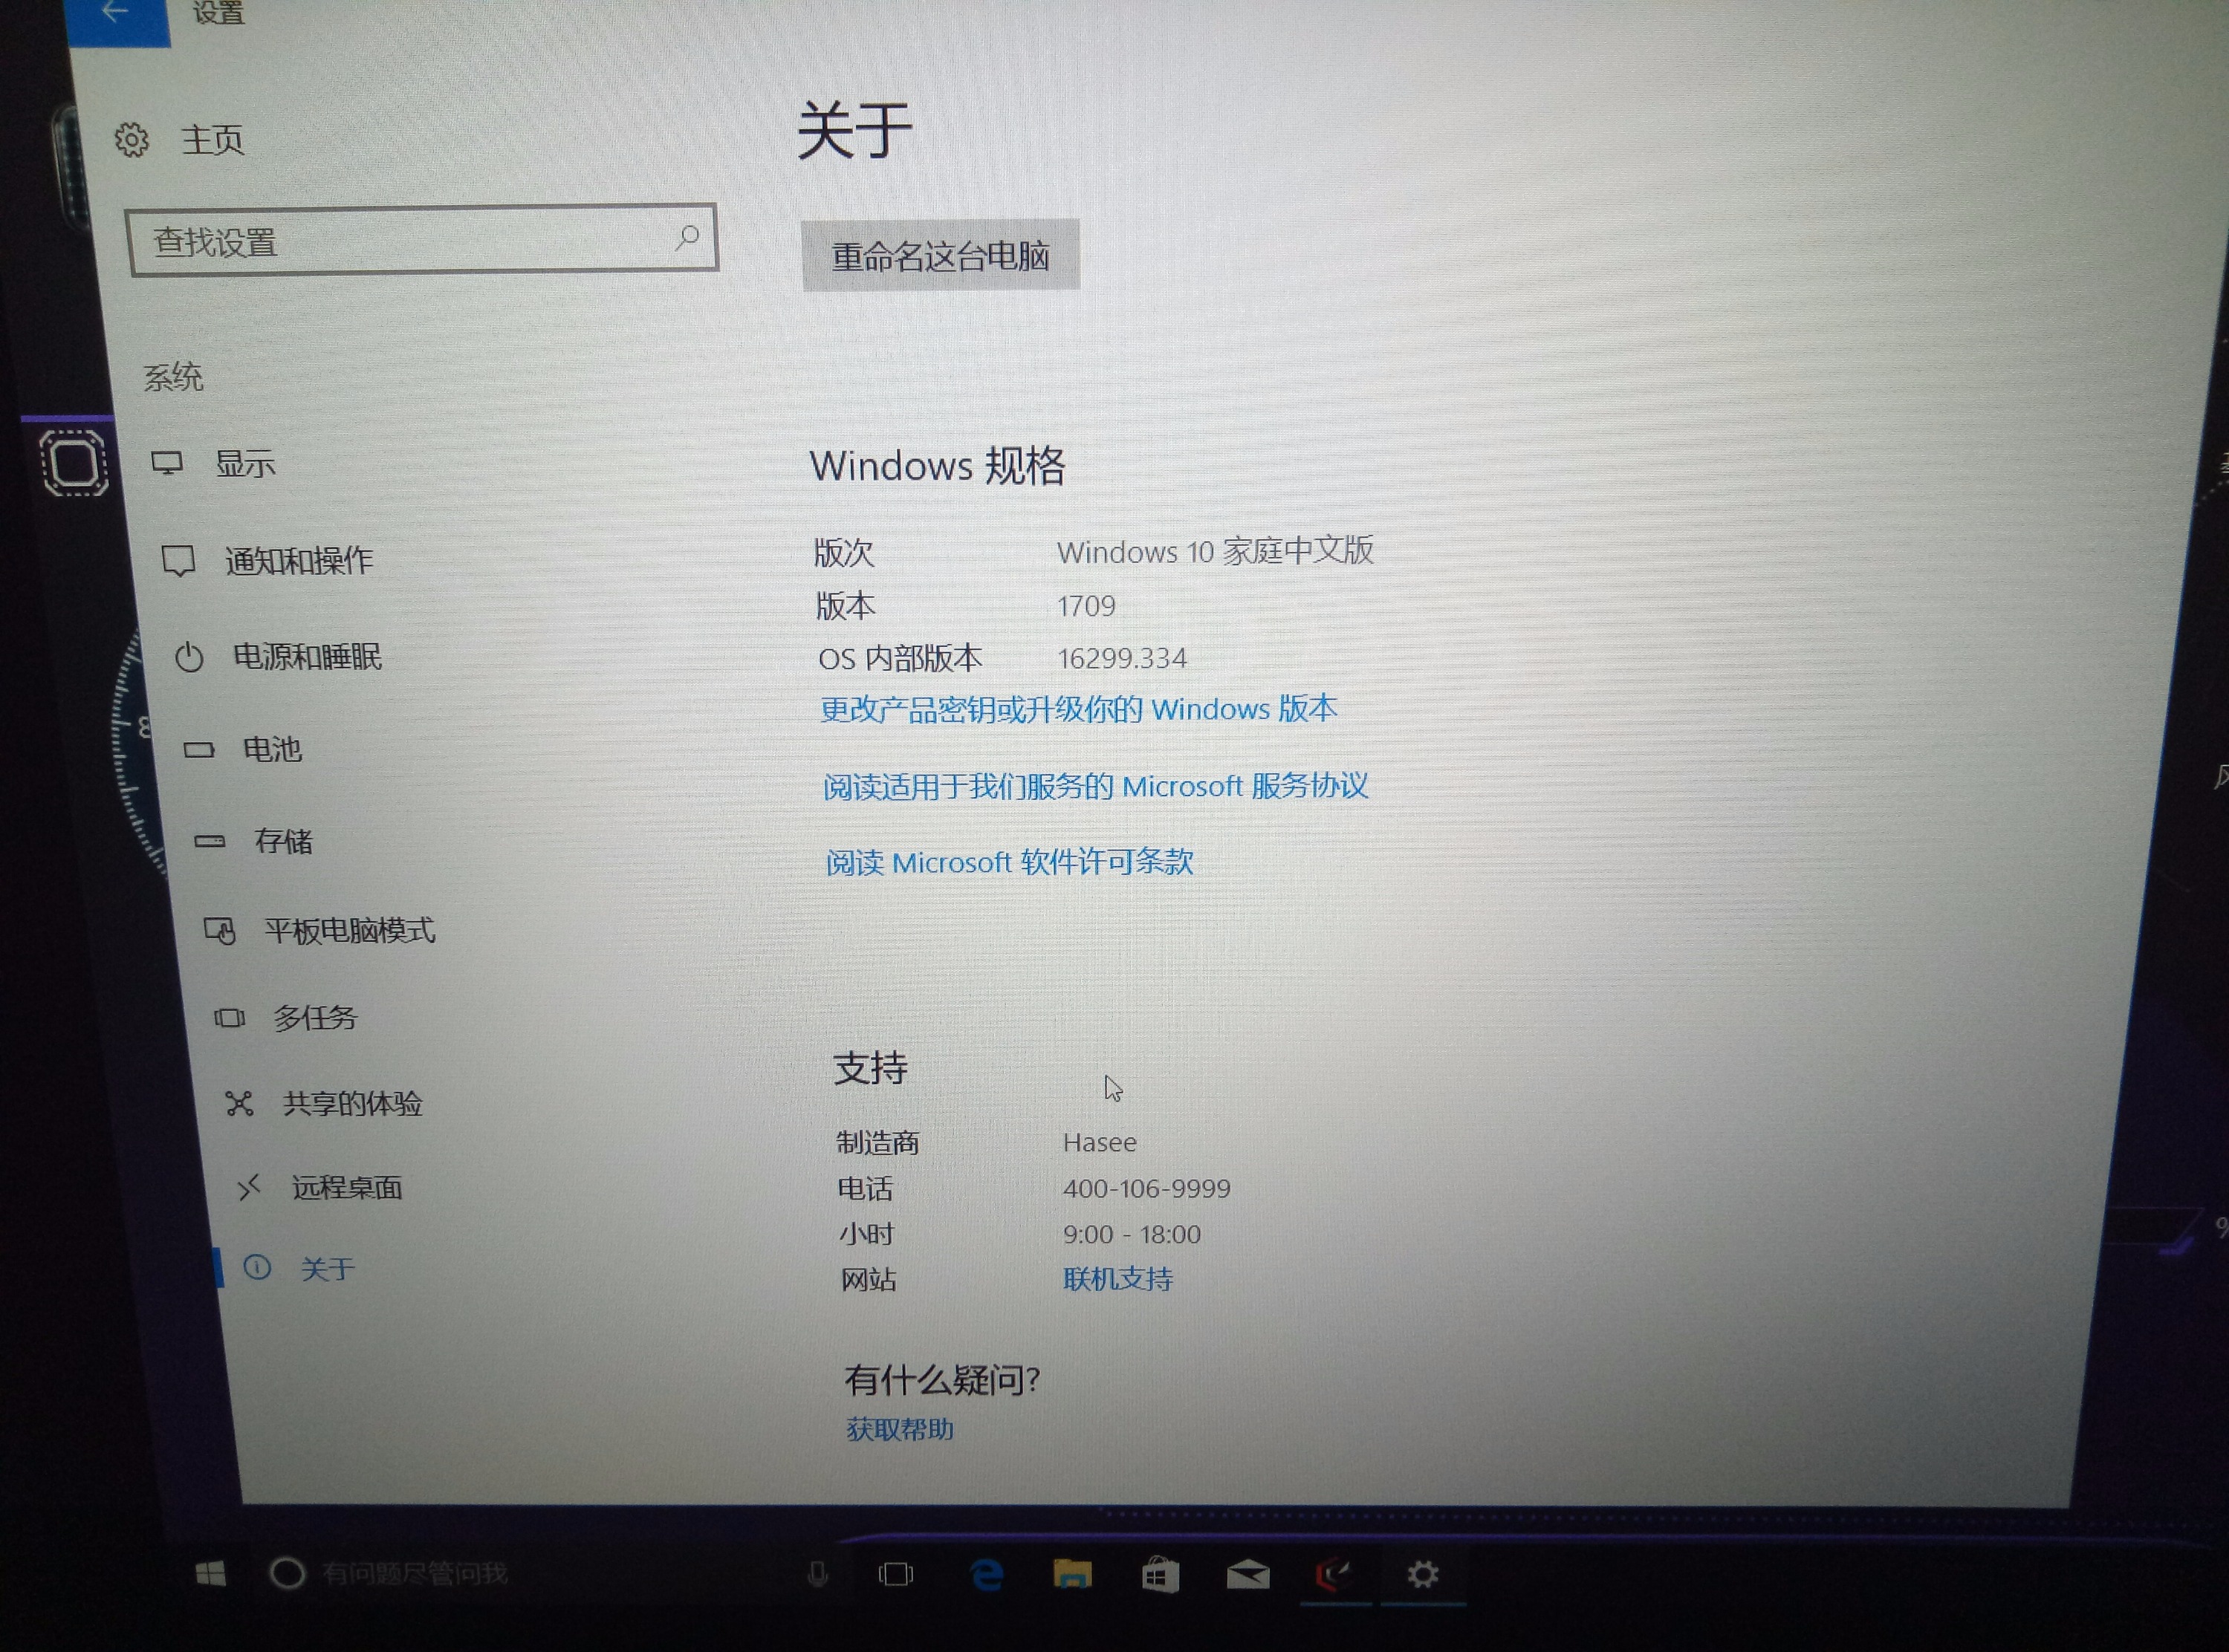Viewport: 2229px width, 1652px height.
Task: Click inside the 查找设置 search field
Action: pos(400,241)
